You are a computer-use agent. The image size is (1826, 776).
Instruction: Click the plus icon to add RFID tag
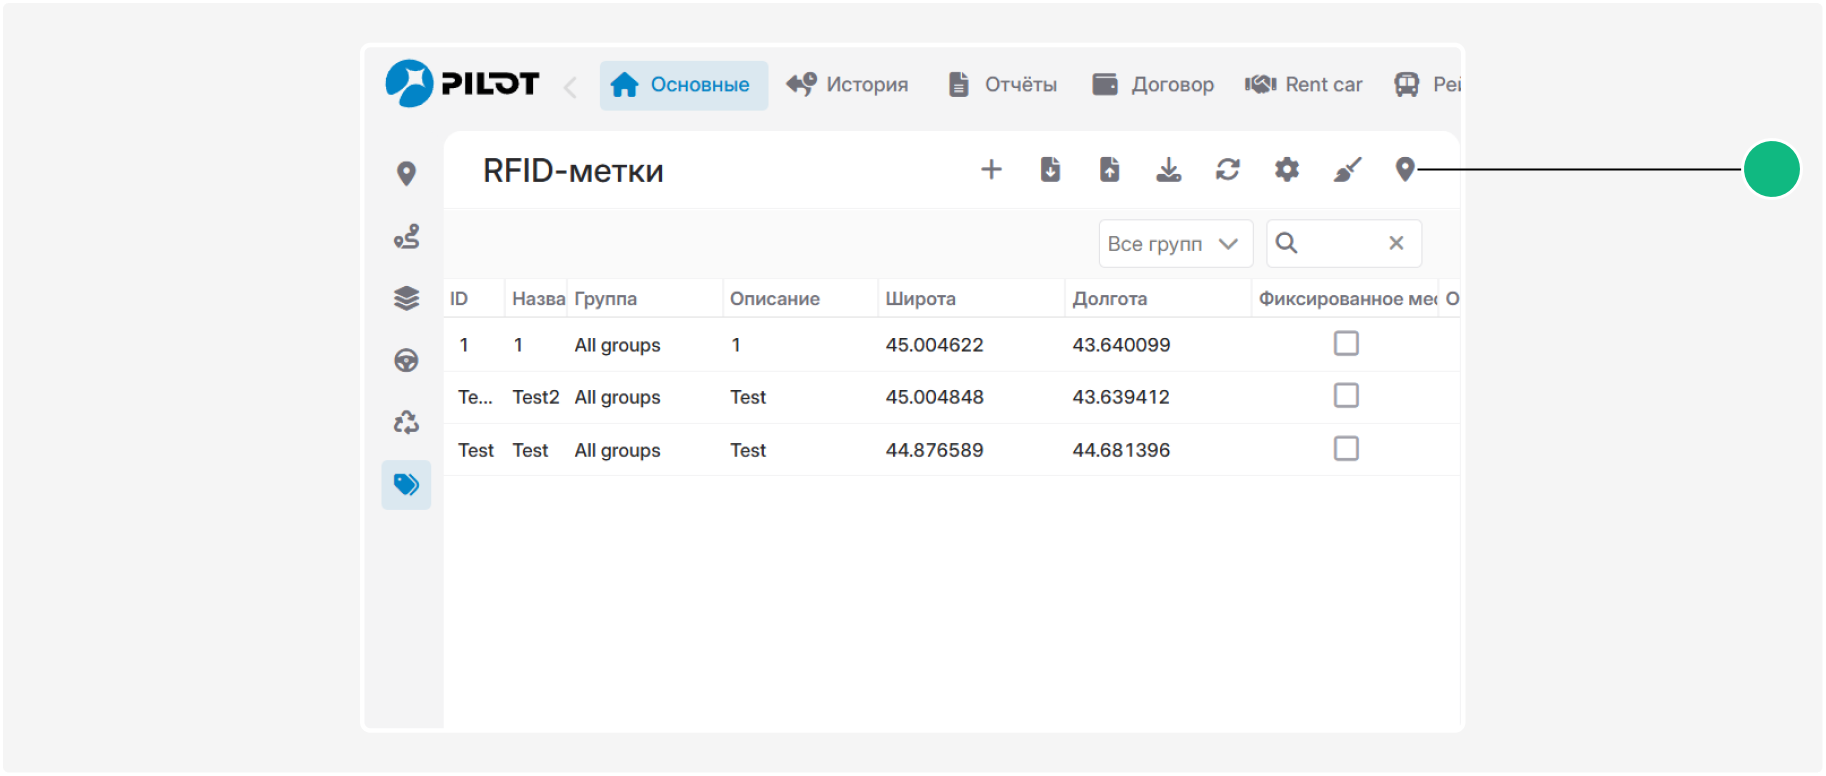click(x=991, y=170)
